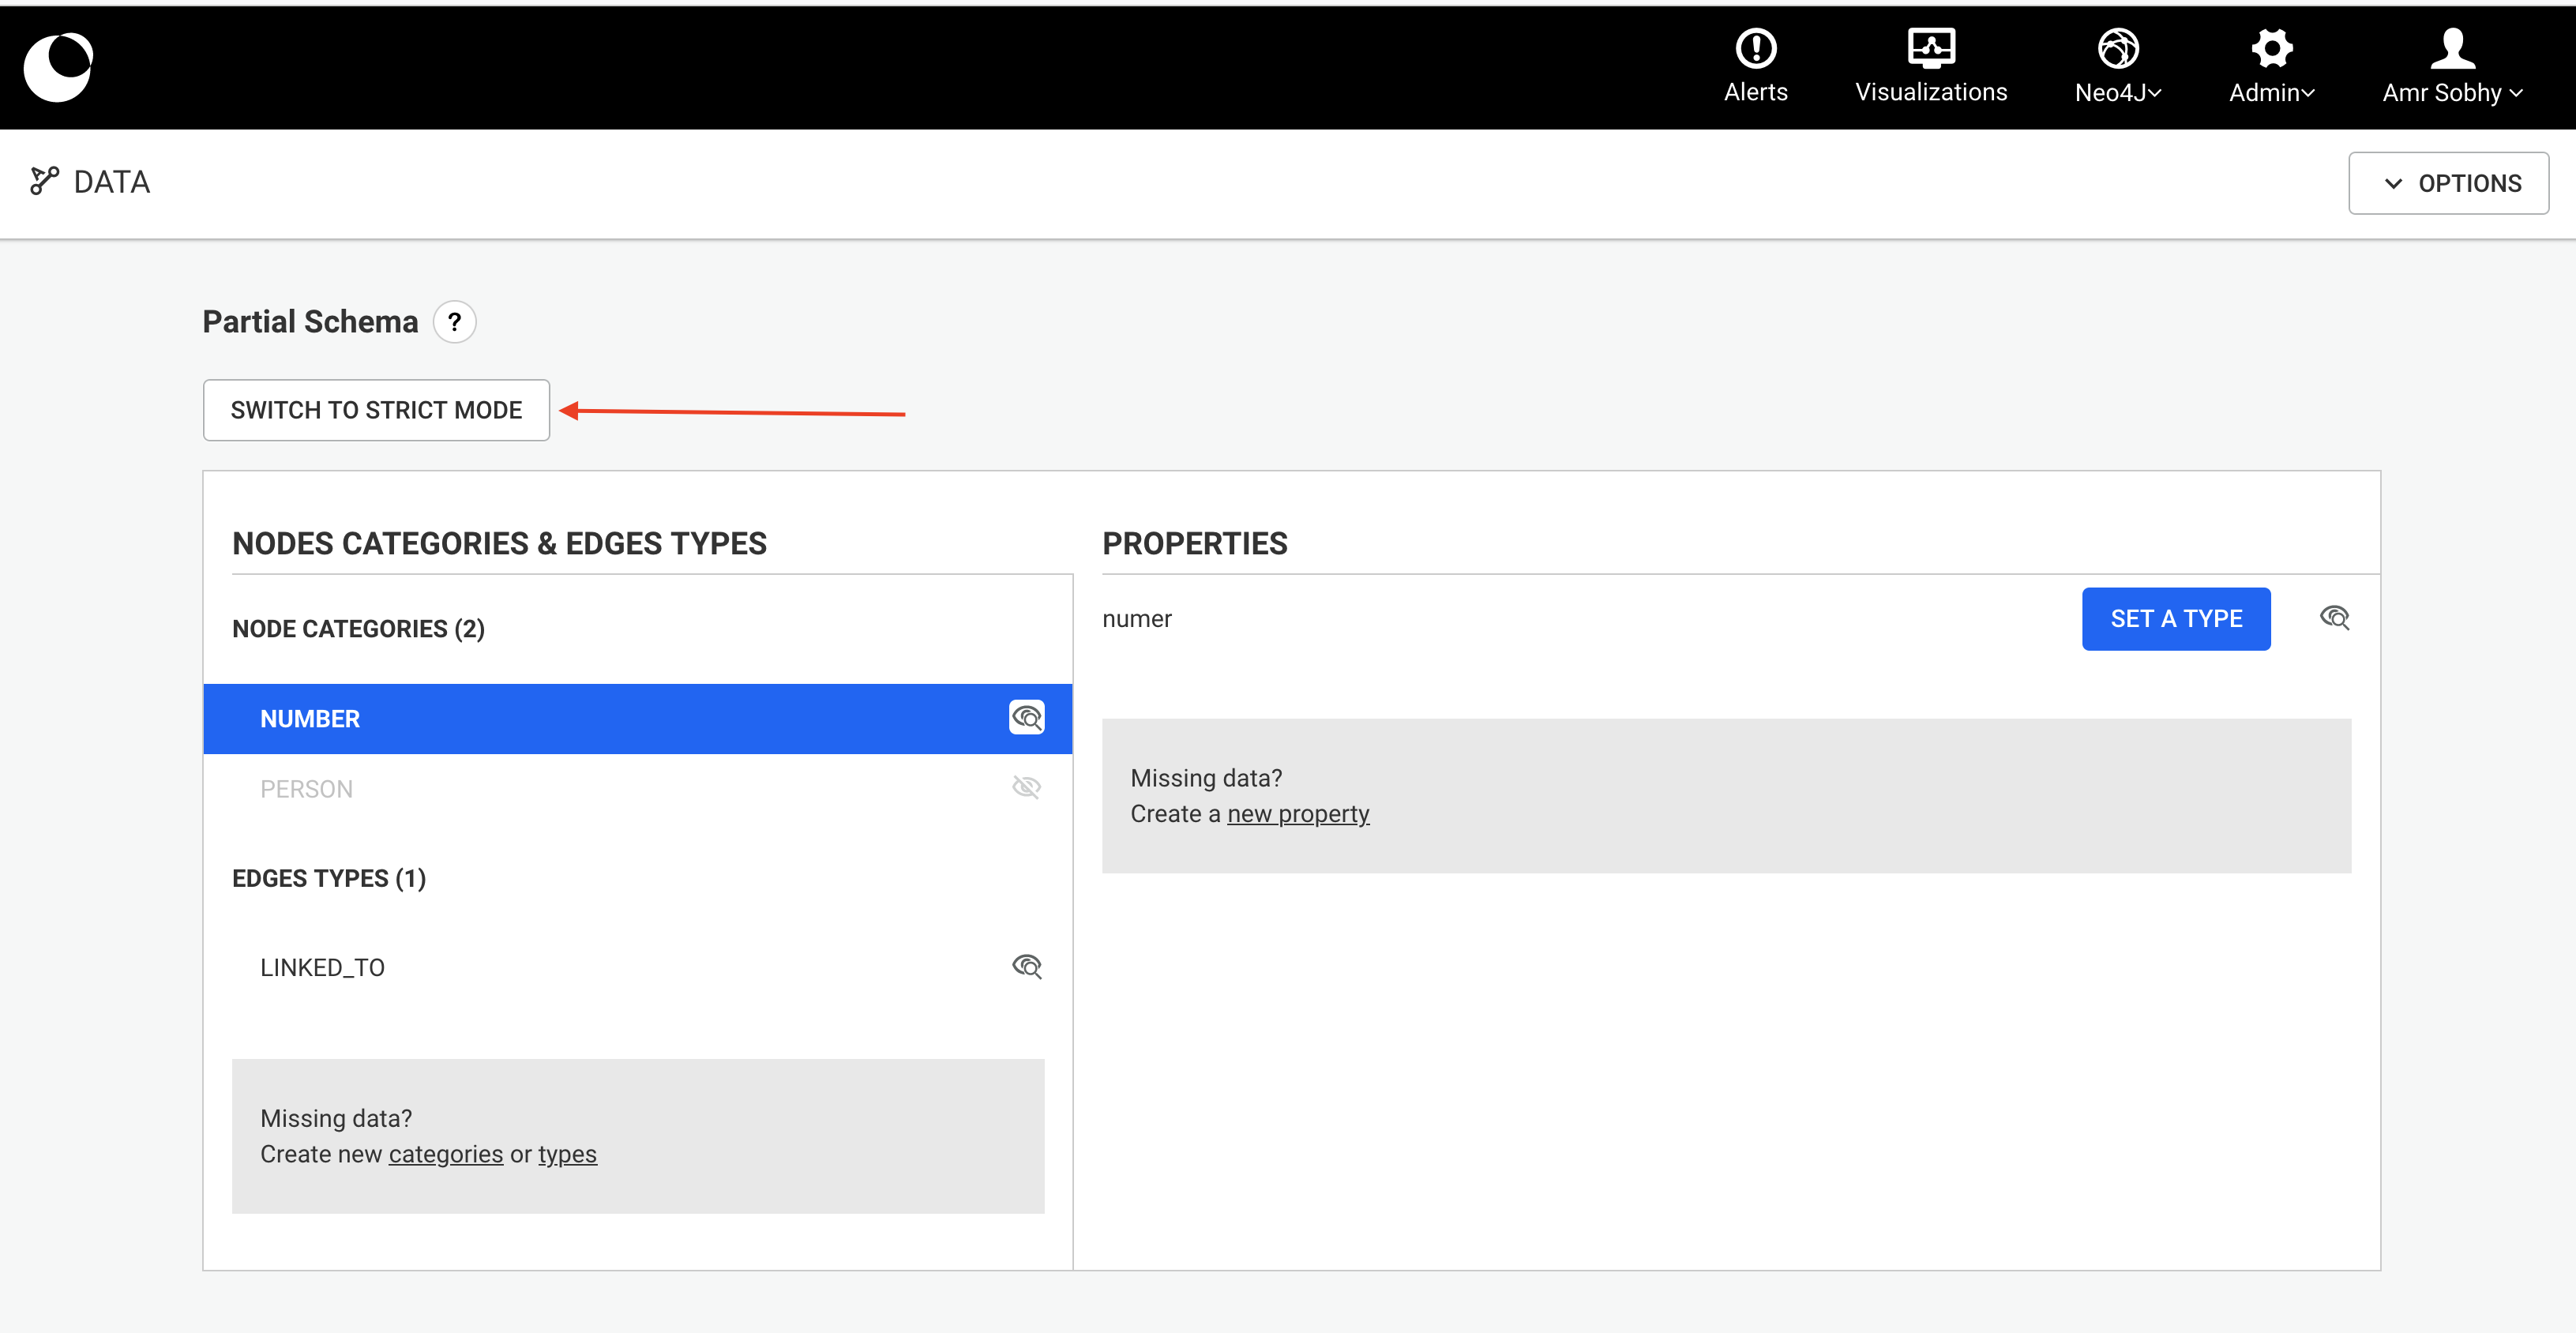The image size is (2576, 1333).
Task: Click the numer property name
Action: [1137, 619]
